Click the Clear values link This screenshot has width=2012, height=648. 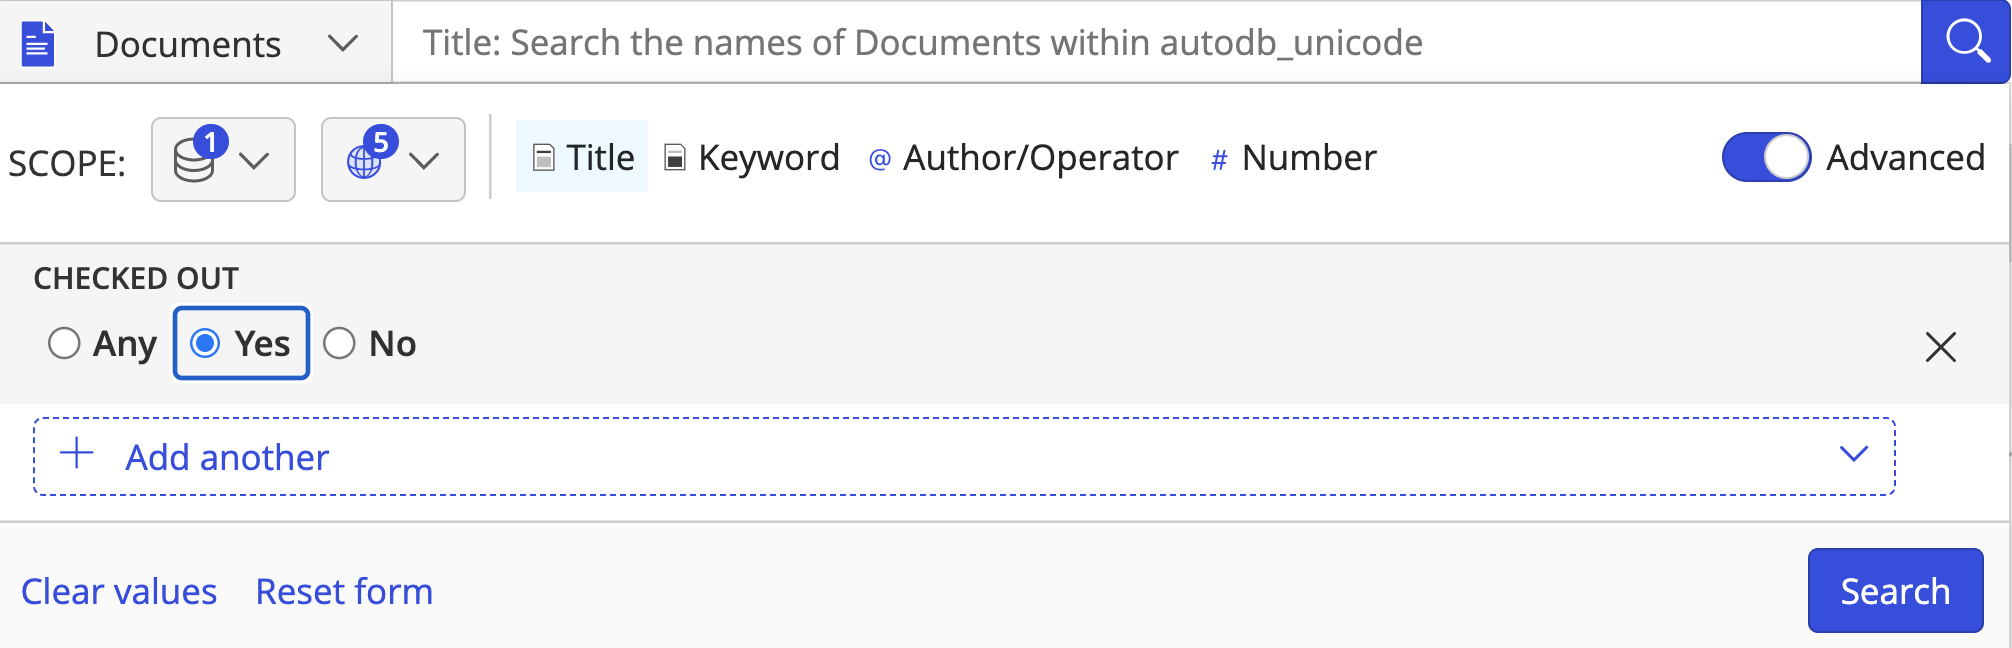click(x=119, y=591)
